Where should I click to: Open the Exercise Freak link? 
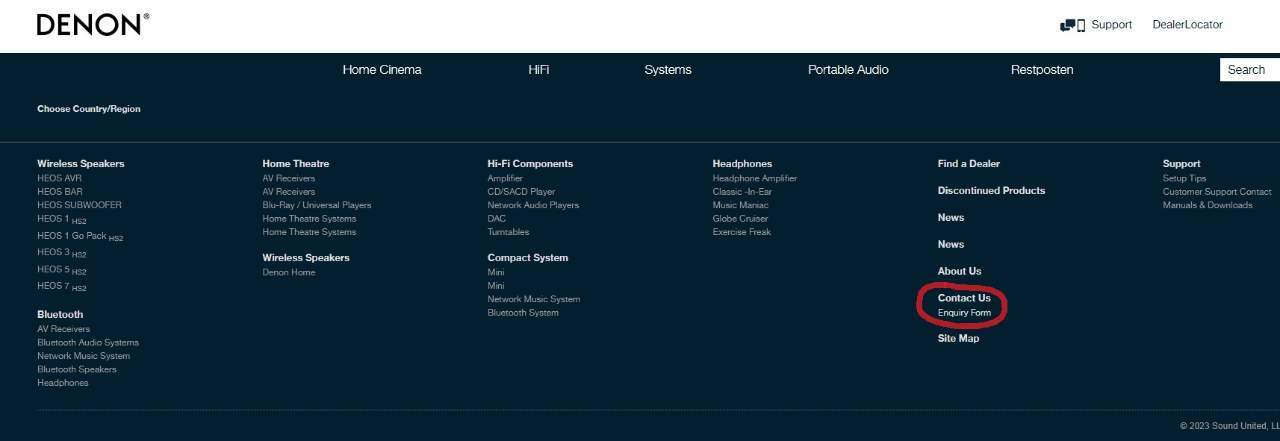(741, 232)
